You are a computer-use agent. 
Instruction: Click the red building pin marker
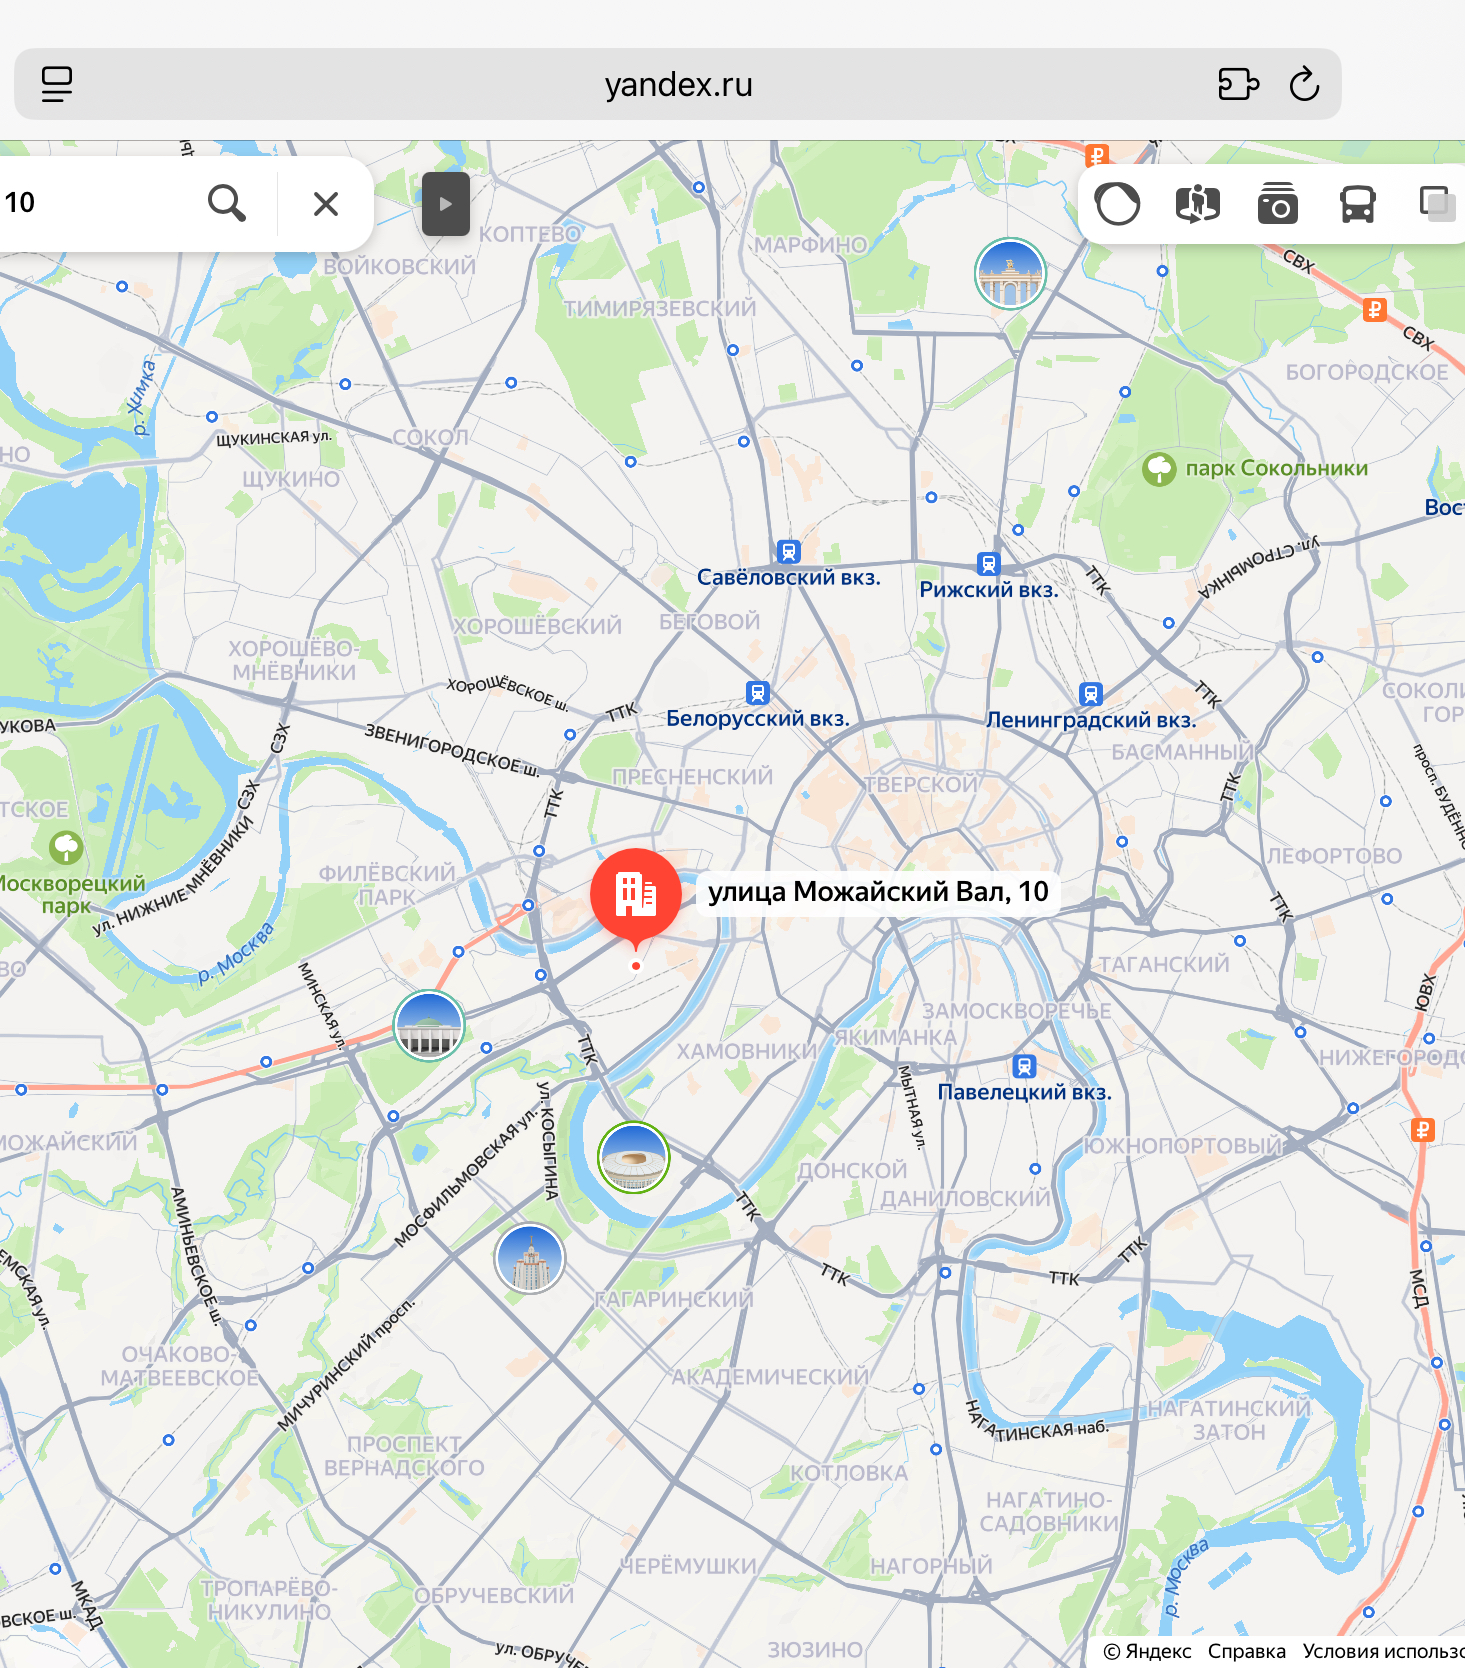[636, 896]
